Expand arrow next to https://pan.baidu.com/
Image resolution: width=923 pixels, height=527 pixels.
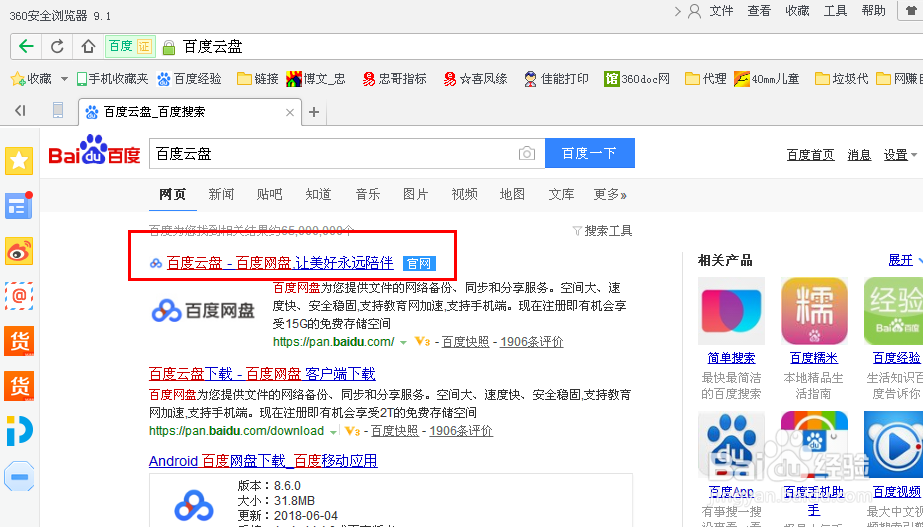click(403, 343)
